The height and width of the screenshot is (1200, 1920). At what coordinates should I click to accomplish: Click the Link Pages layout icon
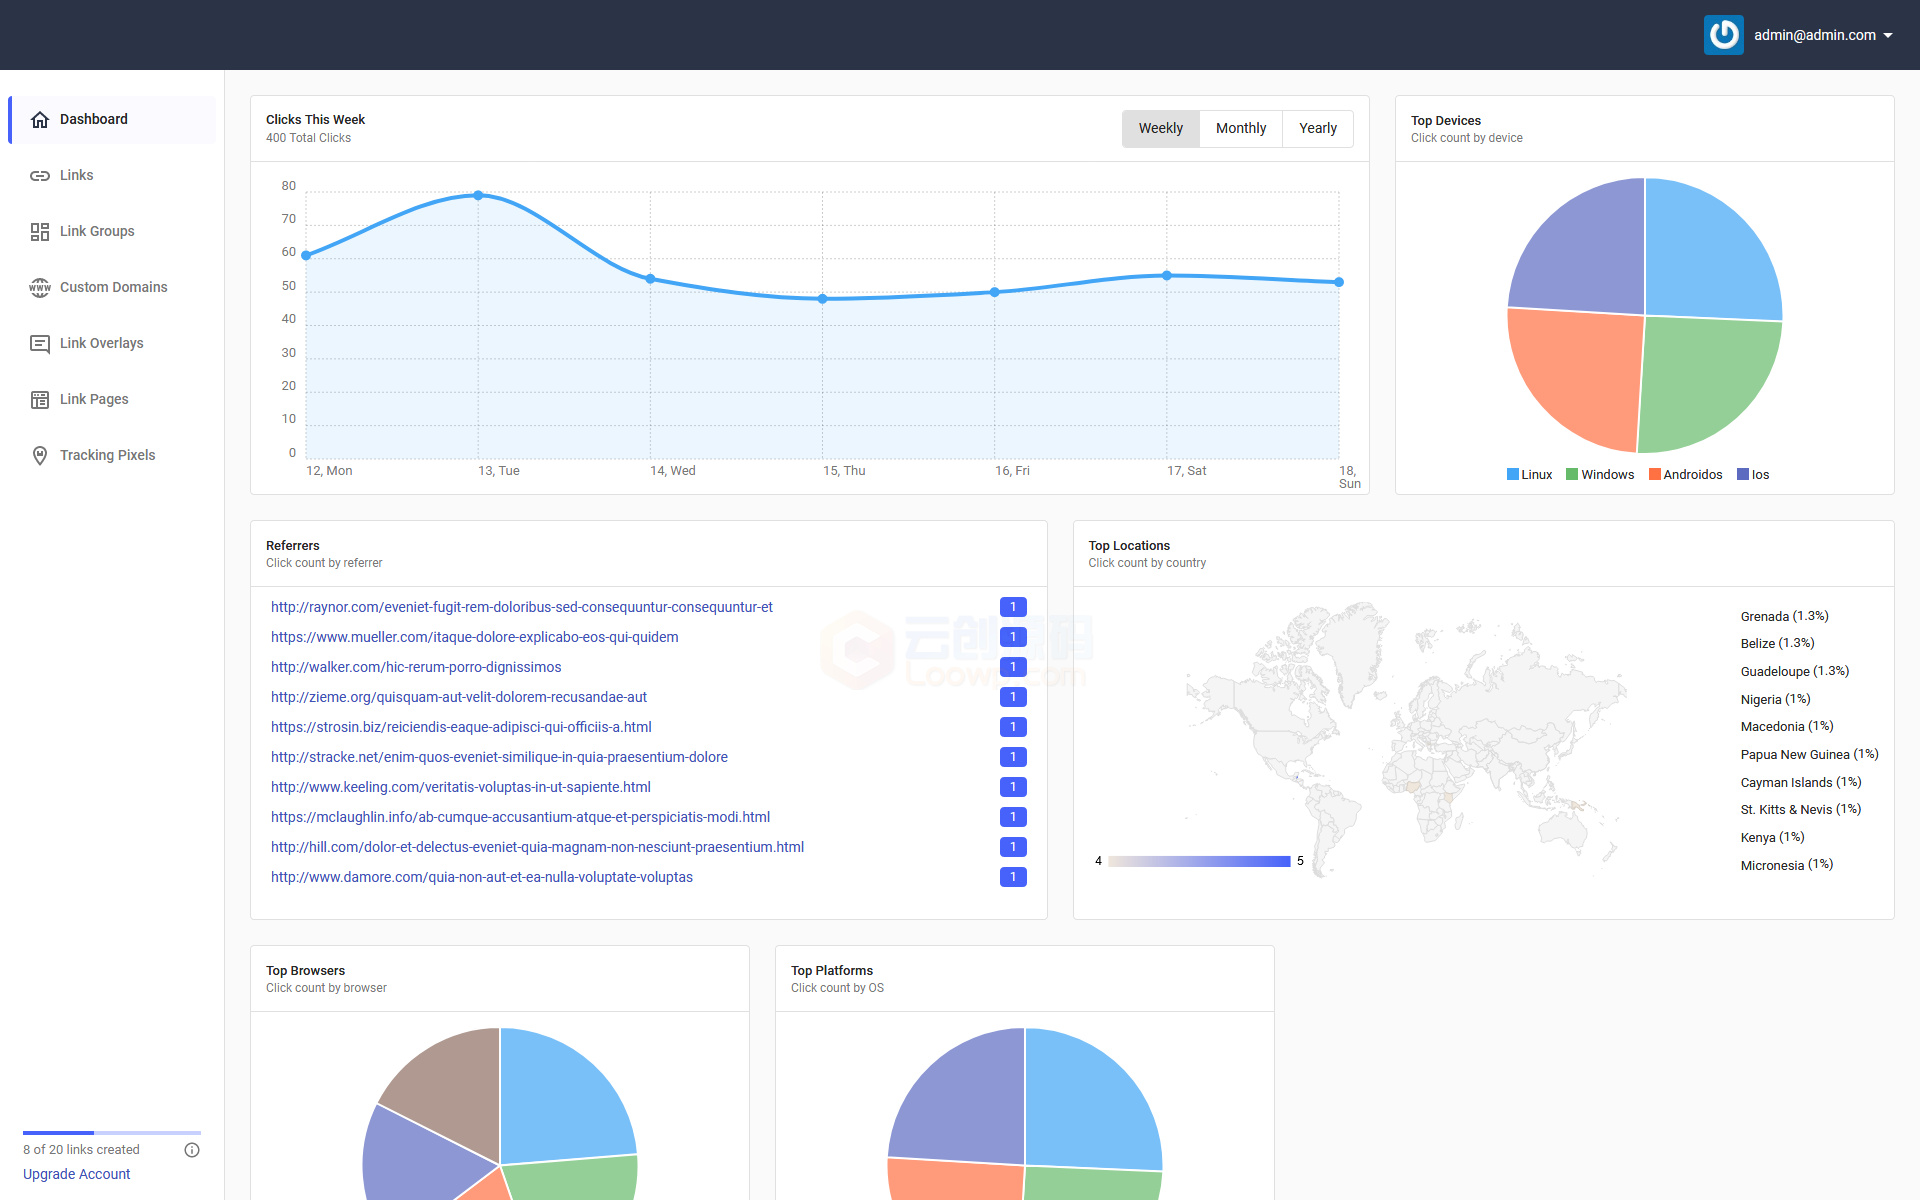40,400
